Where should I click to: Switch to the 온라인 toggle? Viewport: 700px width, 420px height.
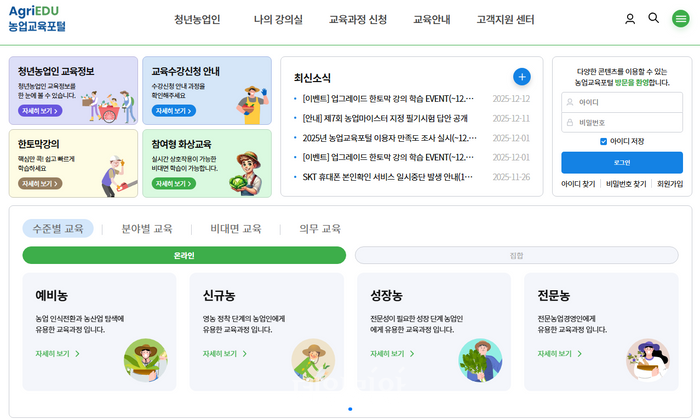(x=184, y=255)
